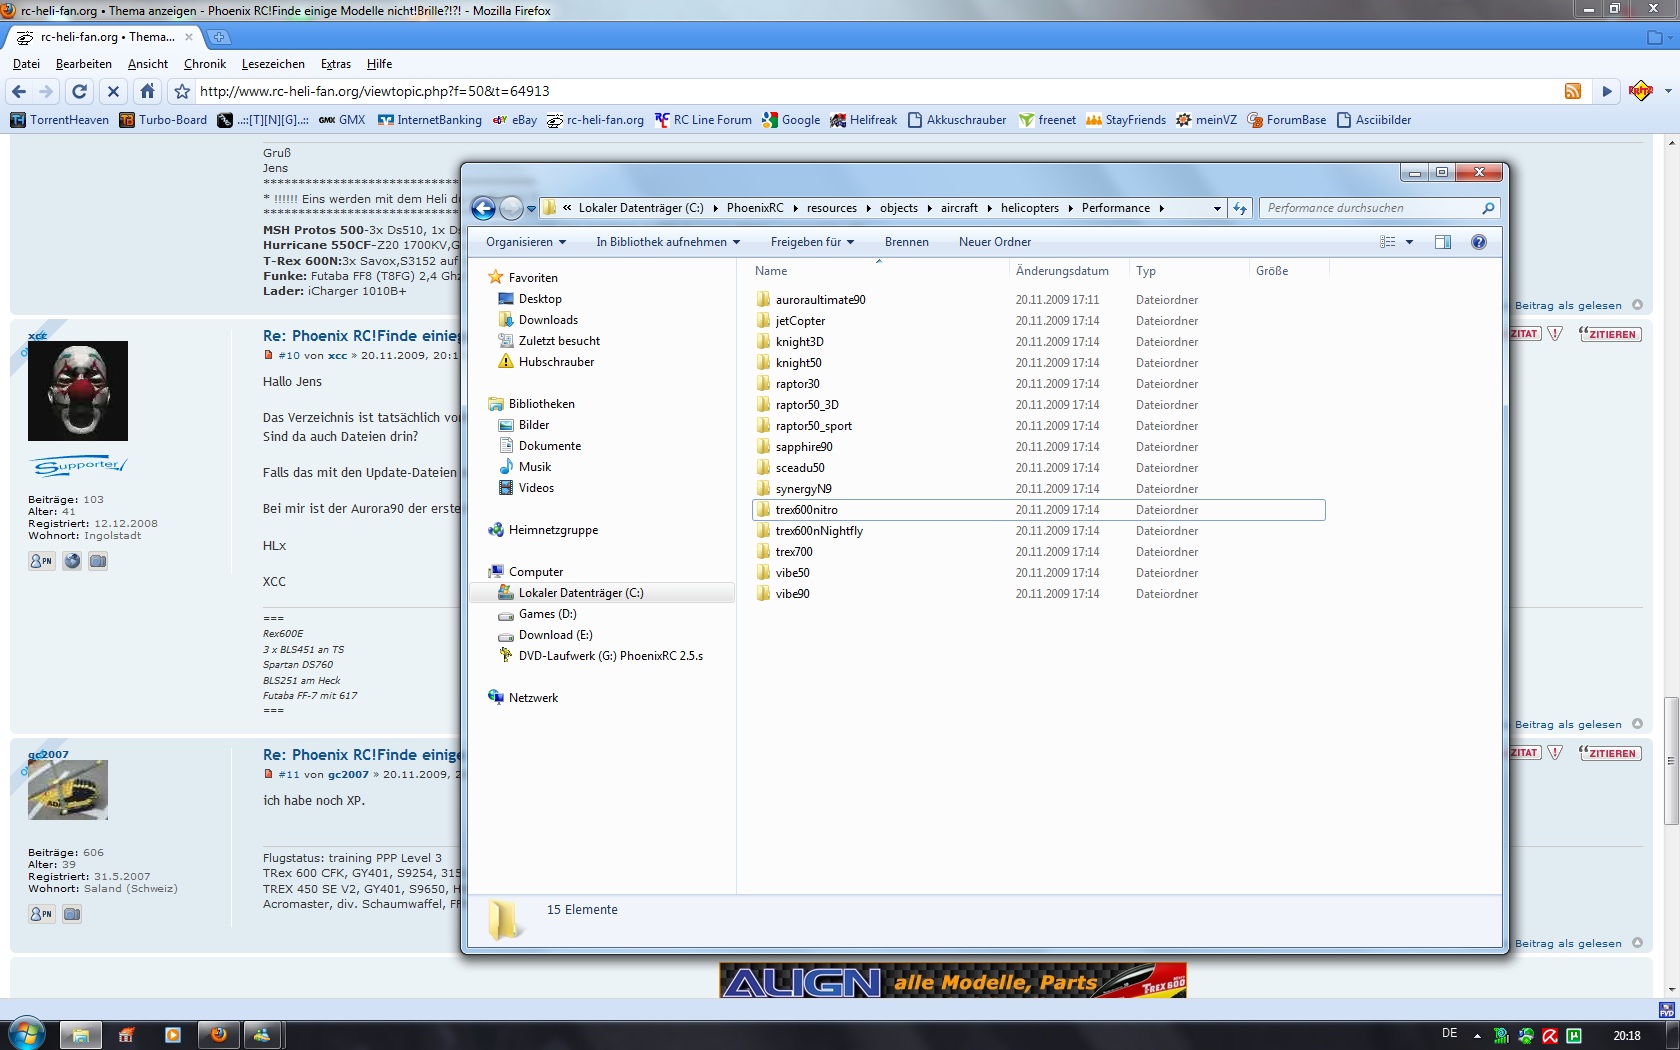
Task: Open Extras menu
Action: [x=336, y=64]
